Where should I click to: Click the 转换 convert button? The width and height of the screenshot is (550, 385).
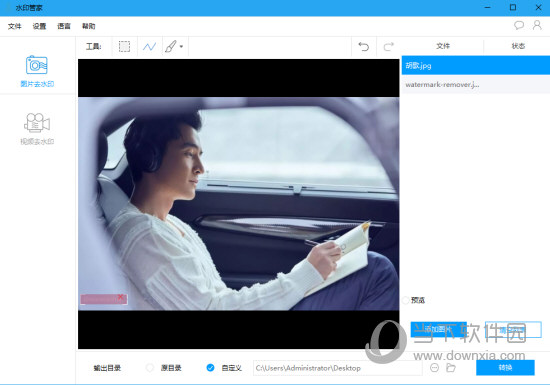(x=505, y=368)
